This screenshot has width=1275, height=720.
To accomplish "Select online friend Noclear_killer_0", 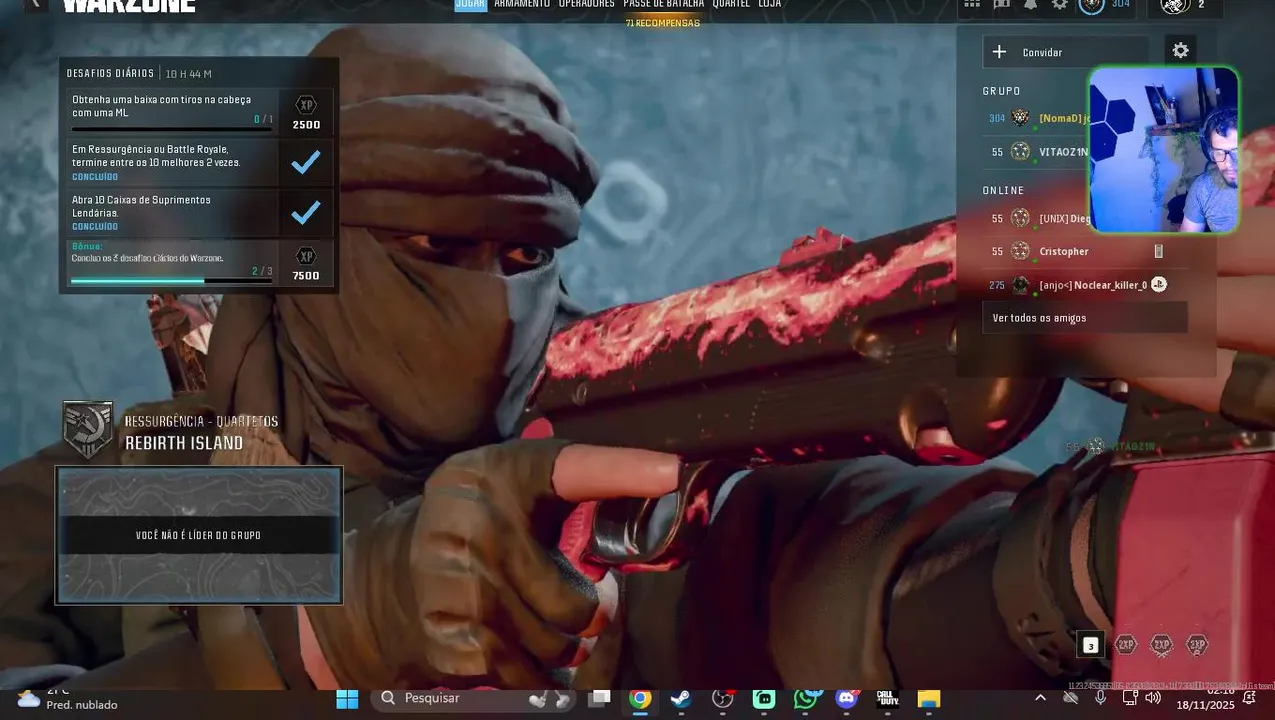I will pyautogui.click(x=1085, y=285).
